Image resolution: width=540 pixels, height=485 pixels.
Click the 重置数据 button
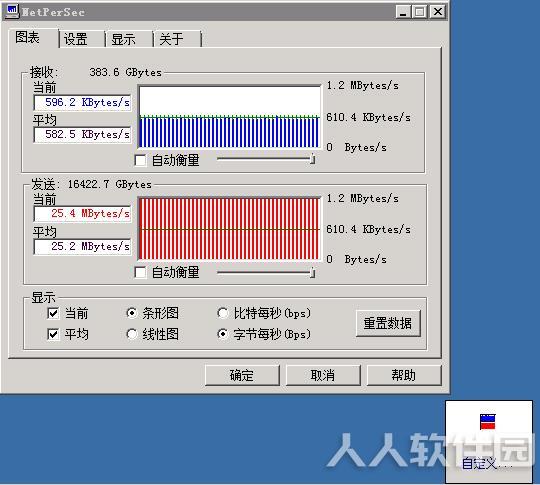[x=388, y=323]
